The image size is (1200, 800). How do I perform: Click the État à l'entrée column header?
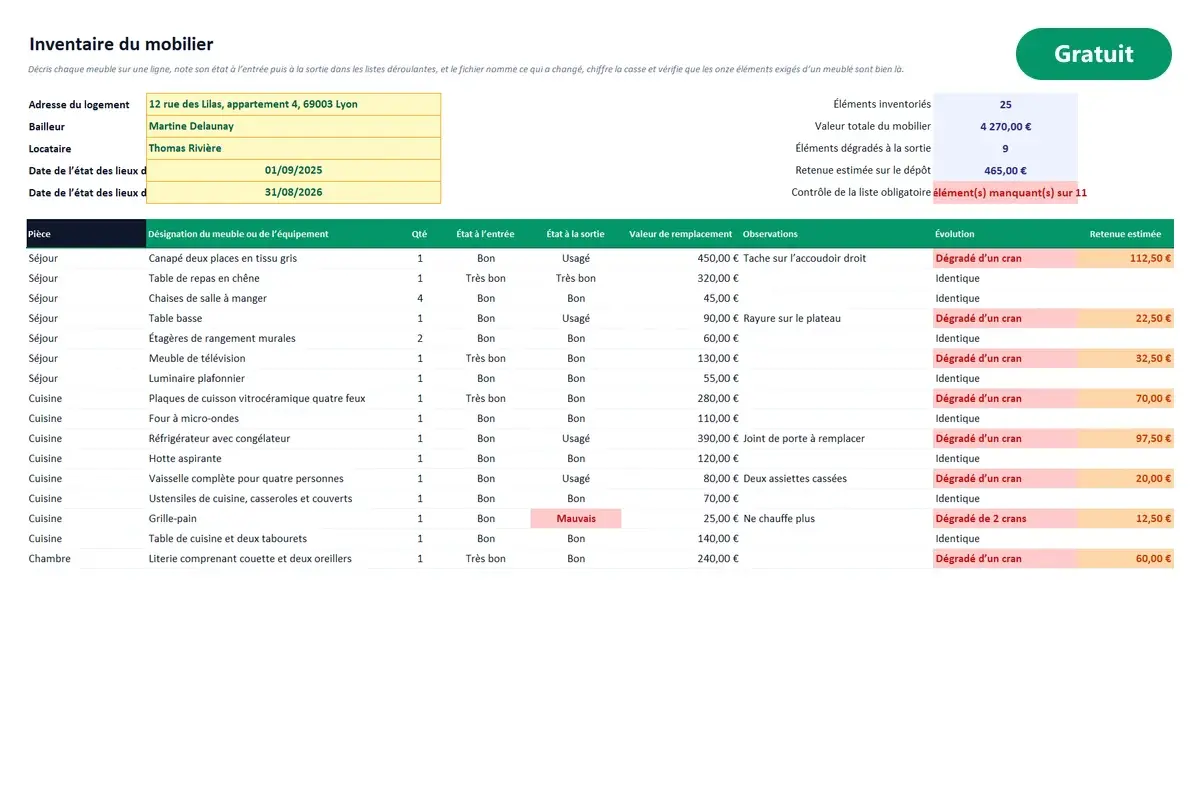tap(486, 234)
